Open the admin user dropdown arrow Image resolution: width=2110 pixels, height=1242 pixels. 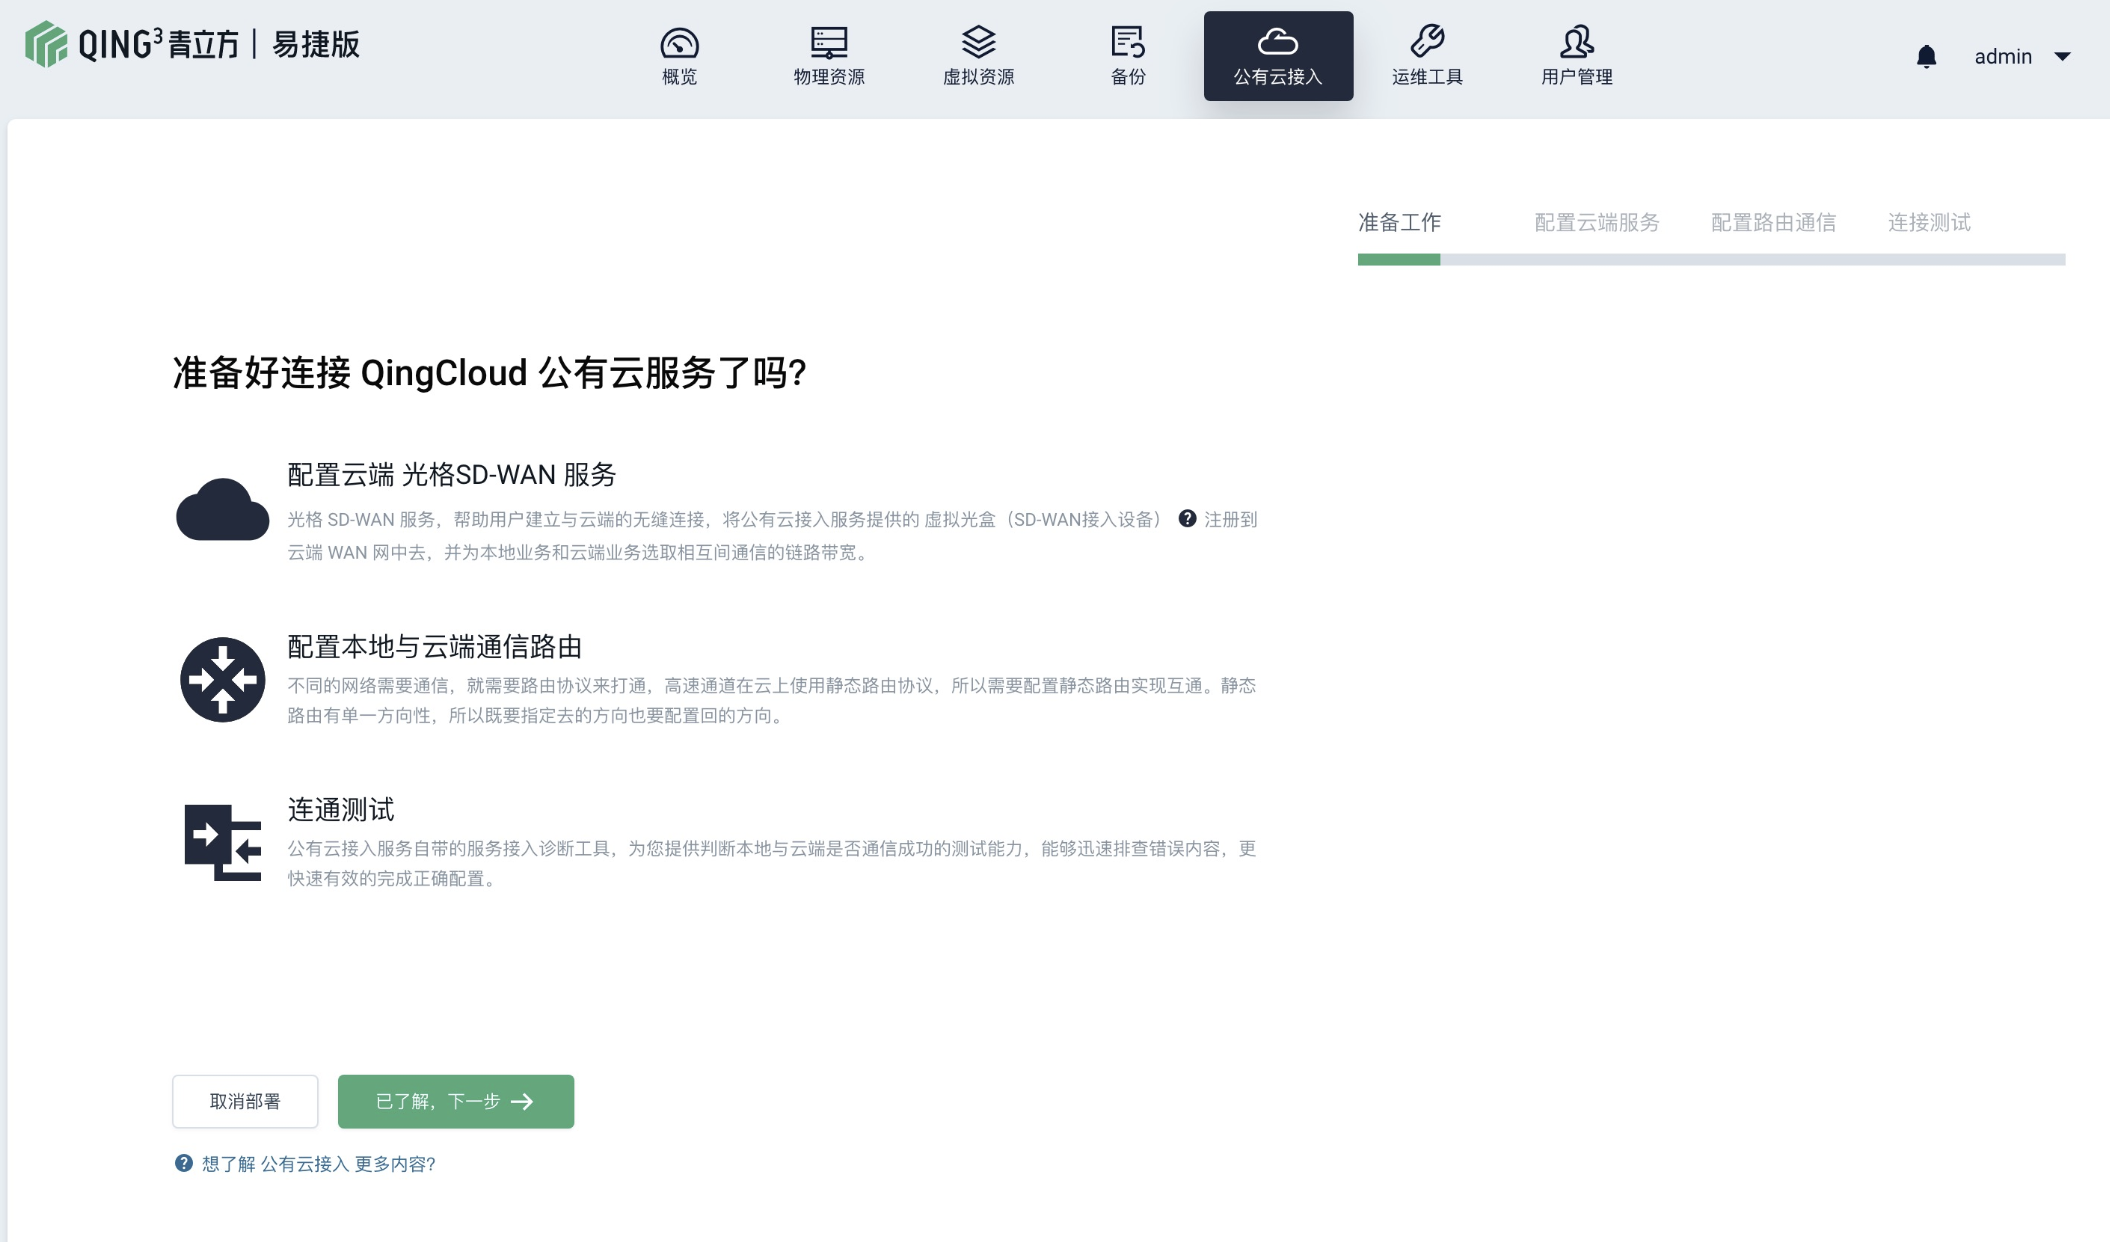point(2062,57)
